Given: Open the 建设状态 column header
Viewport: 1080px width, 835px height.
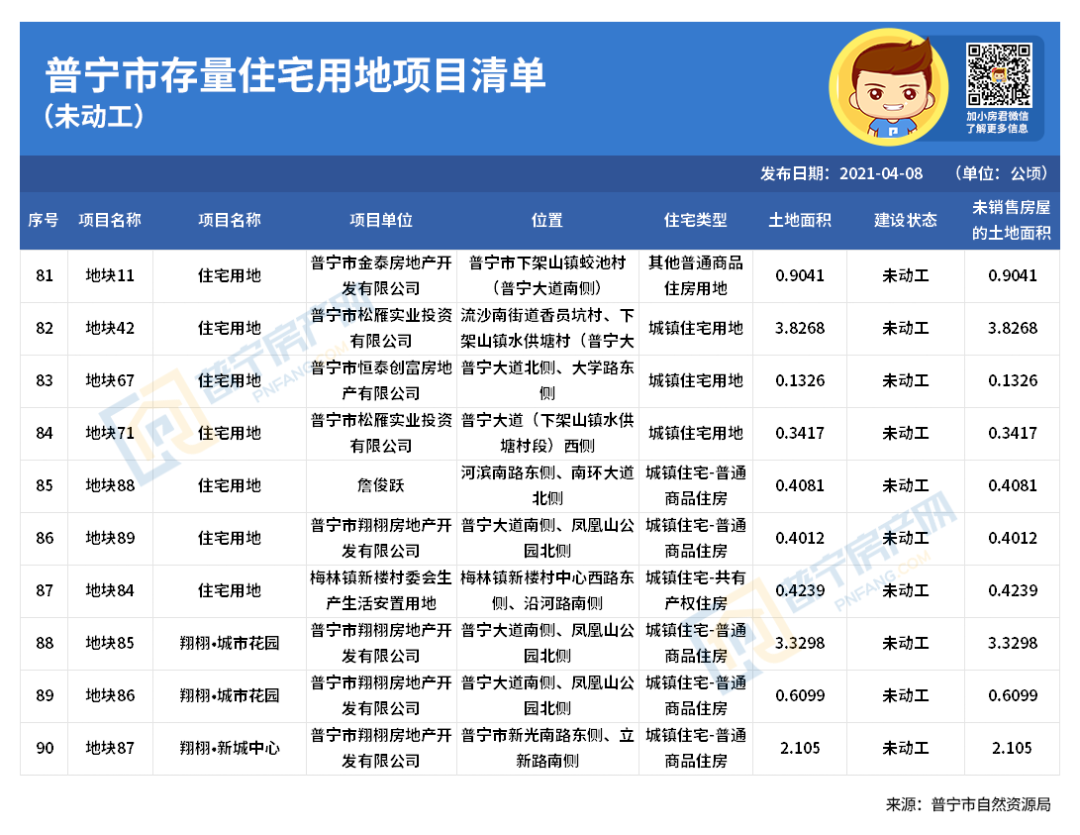Looking at the screenshot, I should 905,219.
